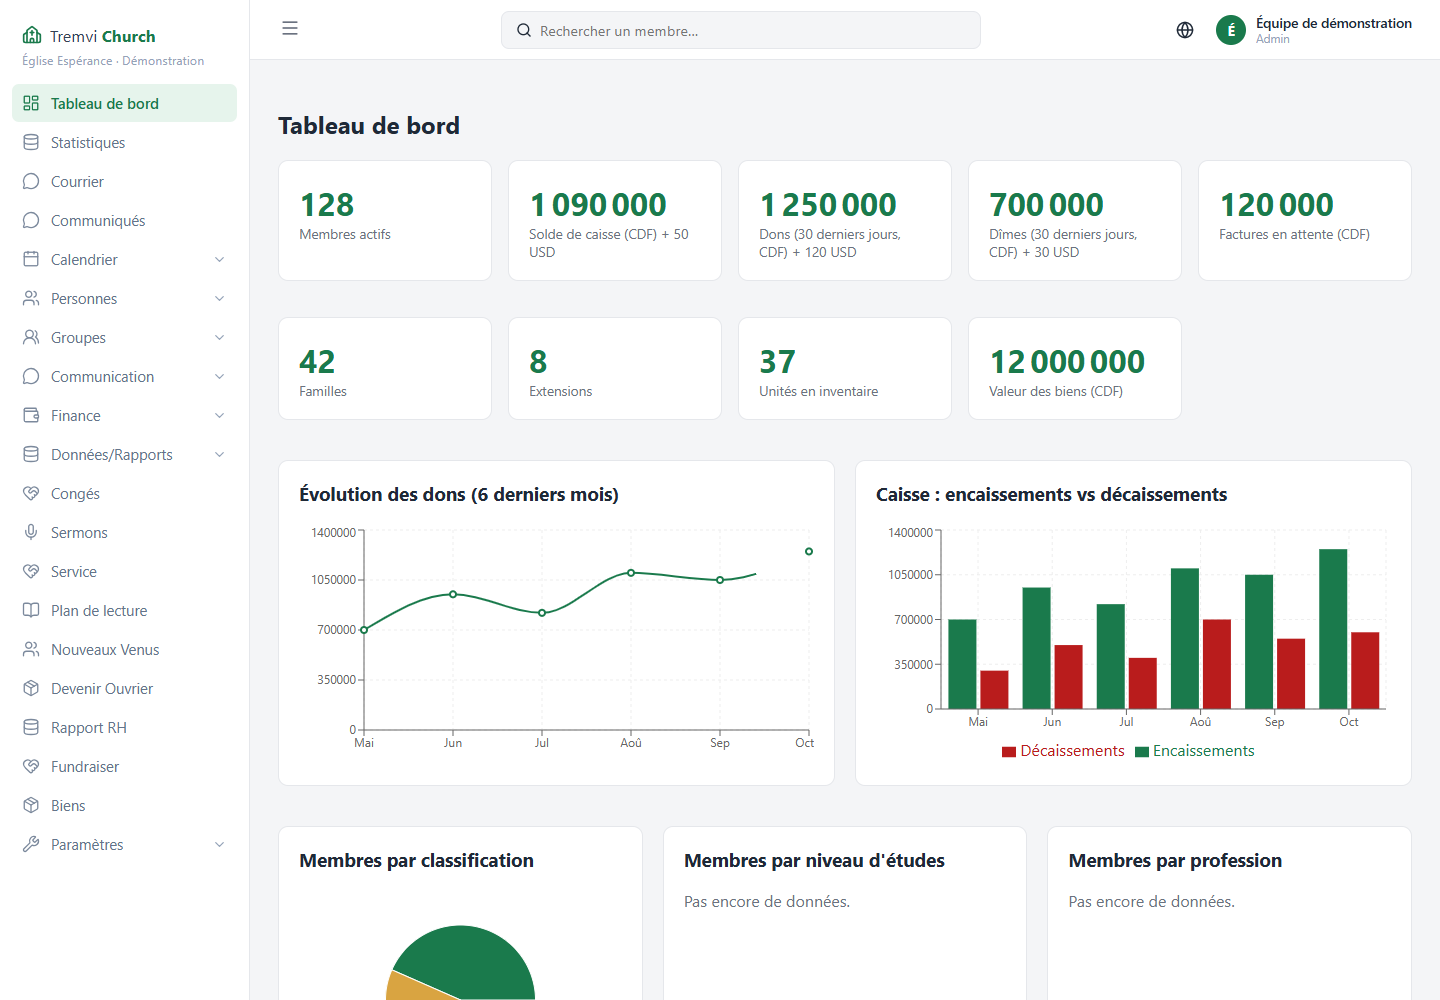This screenshot has width=1440, height=1000.
Task: Click the Courrier chat bubble icon
Action: point(31,182)
